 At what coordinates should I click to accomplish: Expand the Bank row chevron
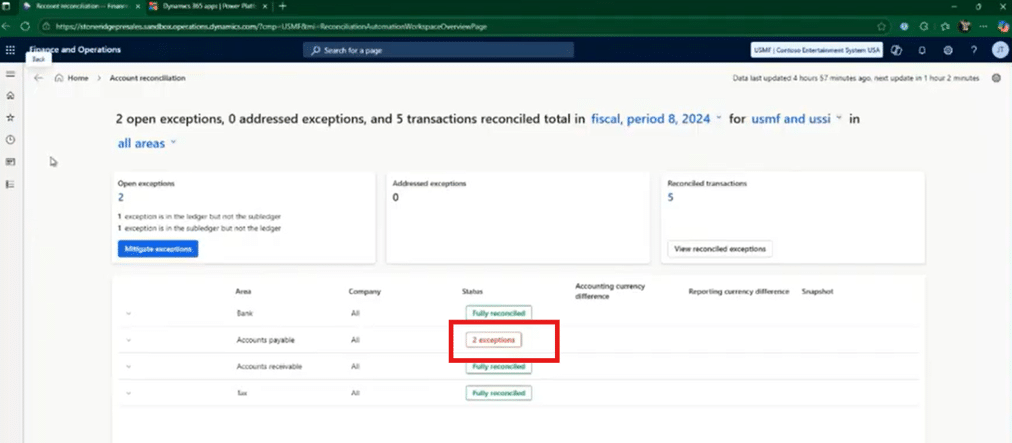pyautogui.click(x=128, y=313)
